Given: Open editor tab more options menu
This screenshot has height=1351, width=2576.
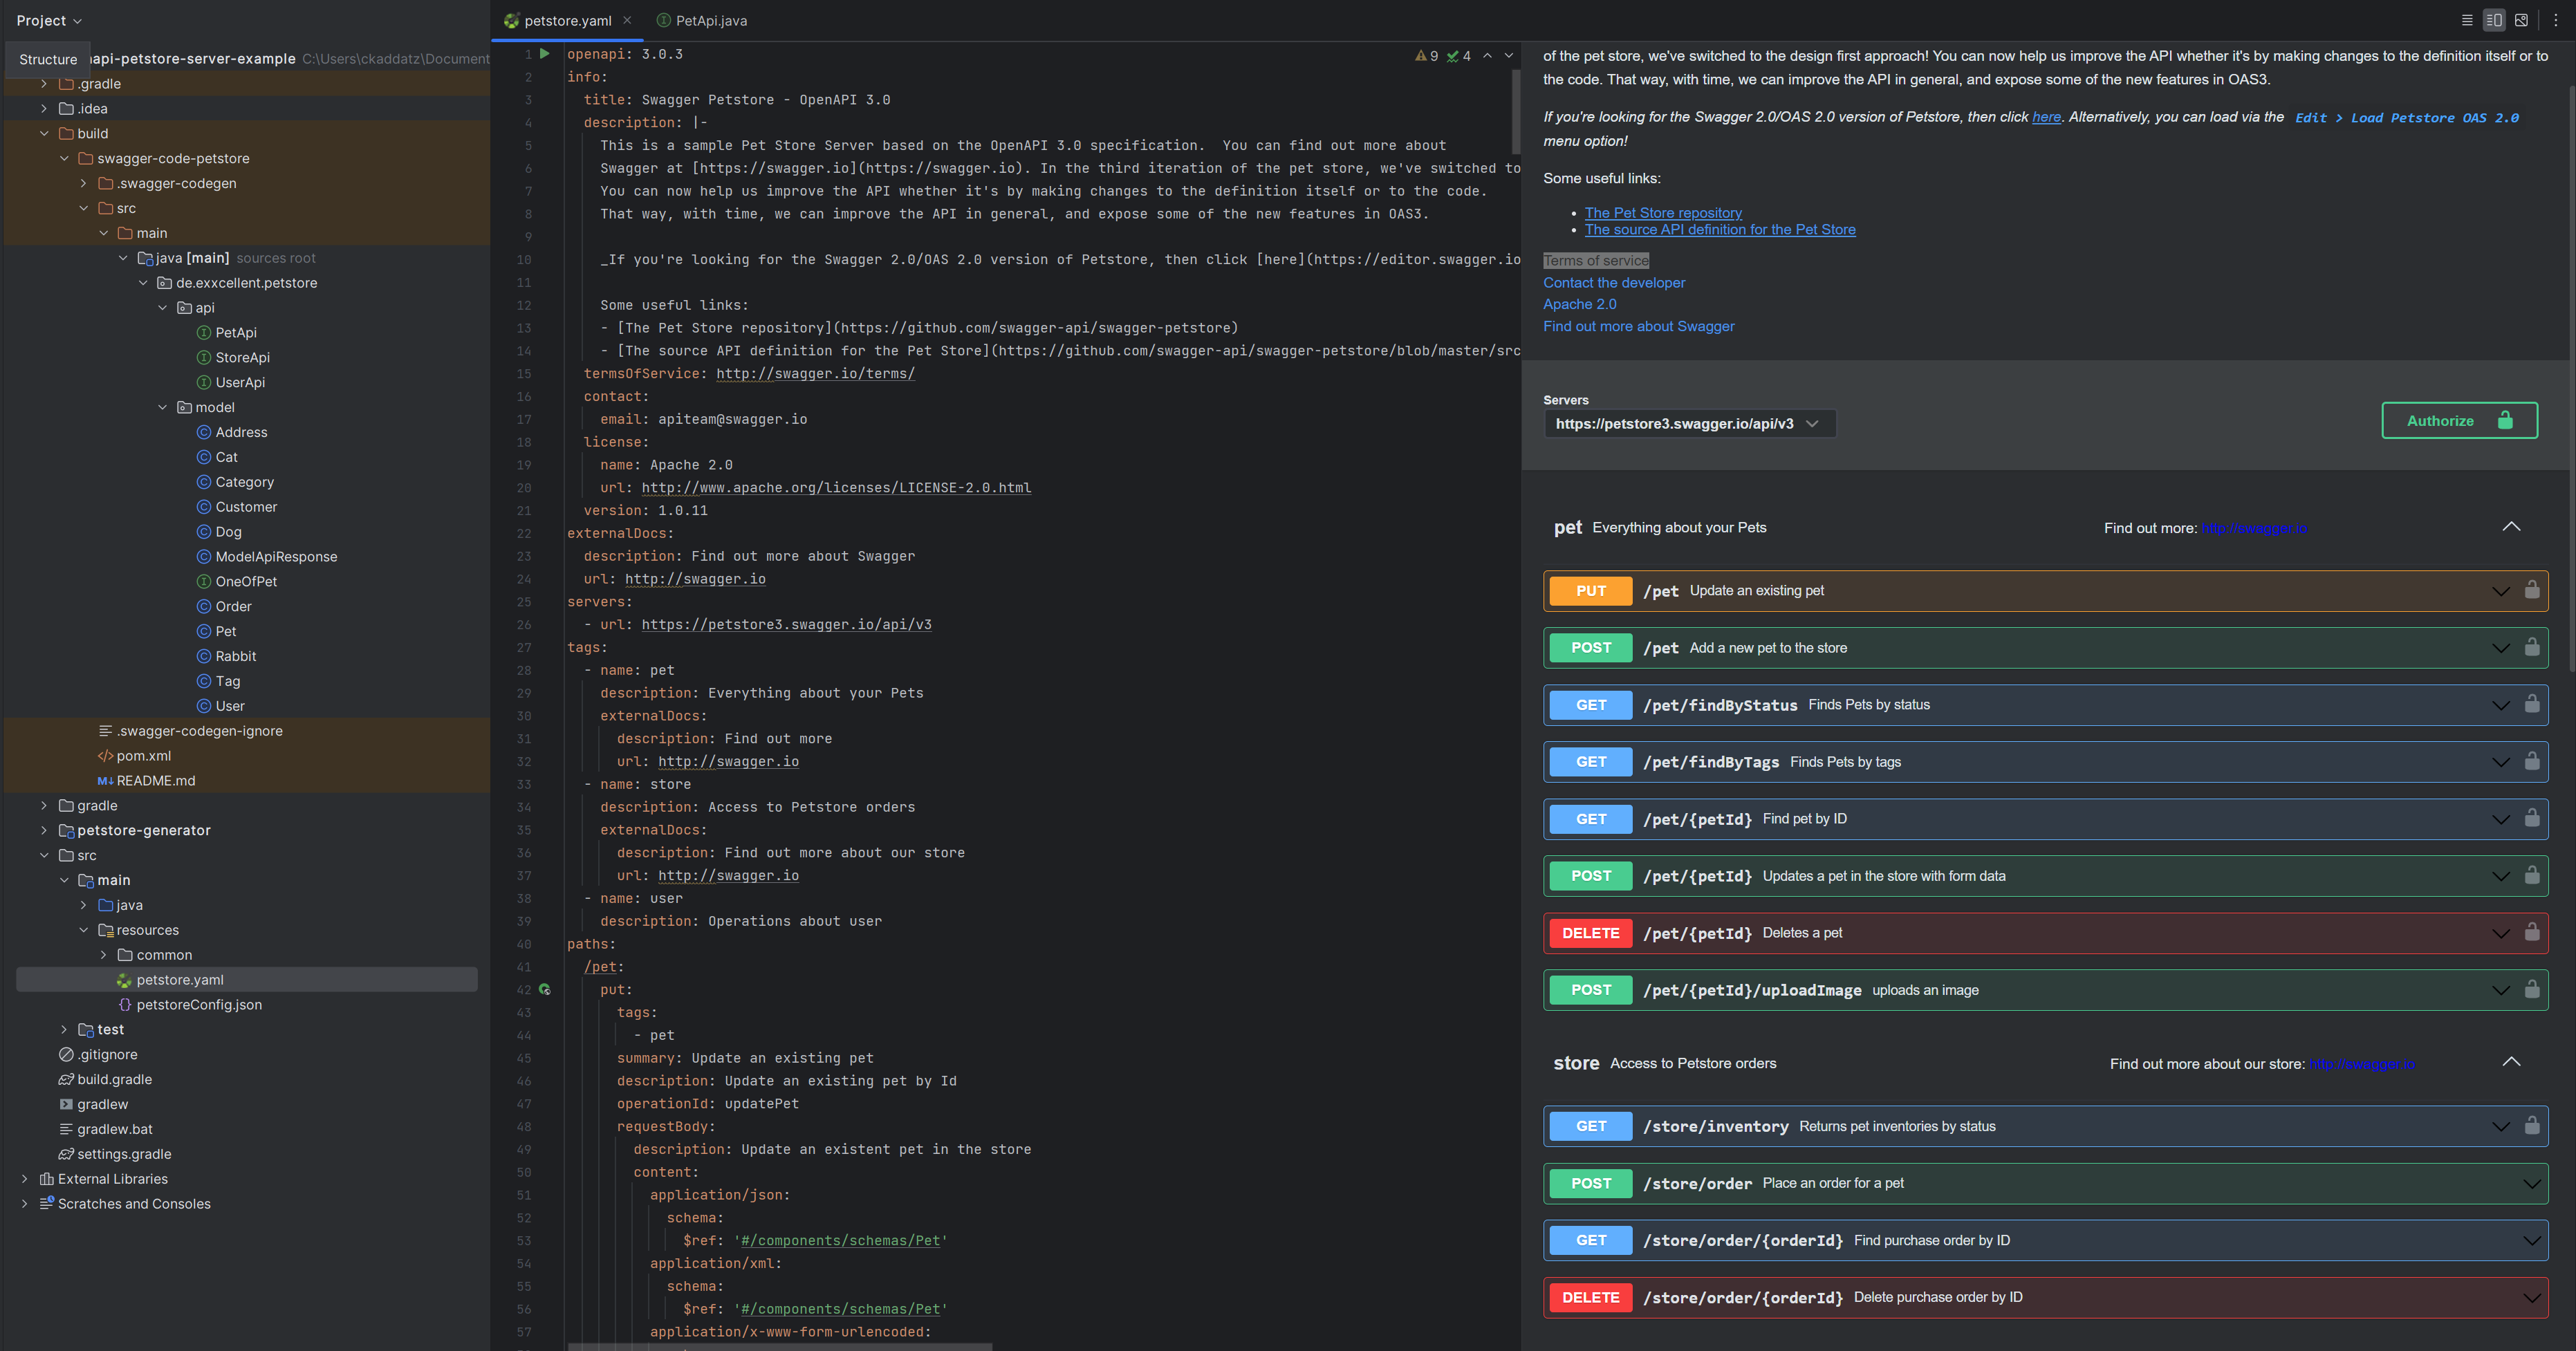Looking at the screenshot, I should click(x=2556, y=20).
